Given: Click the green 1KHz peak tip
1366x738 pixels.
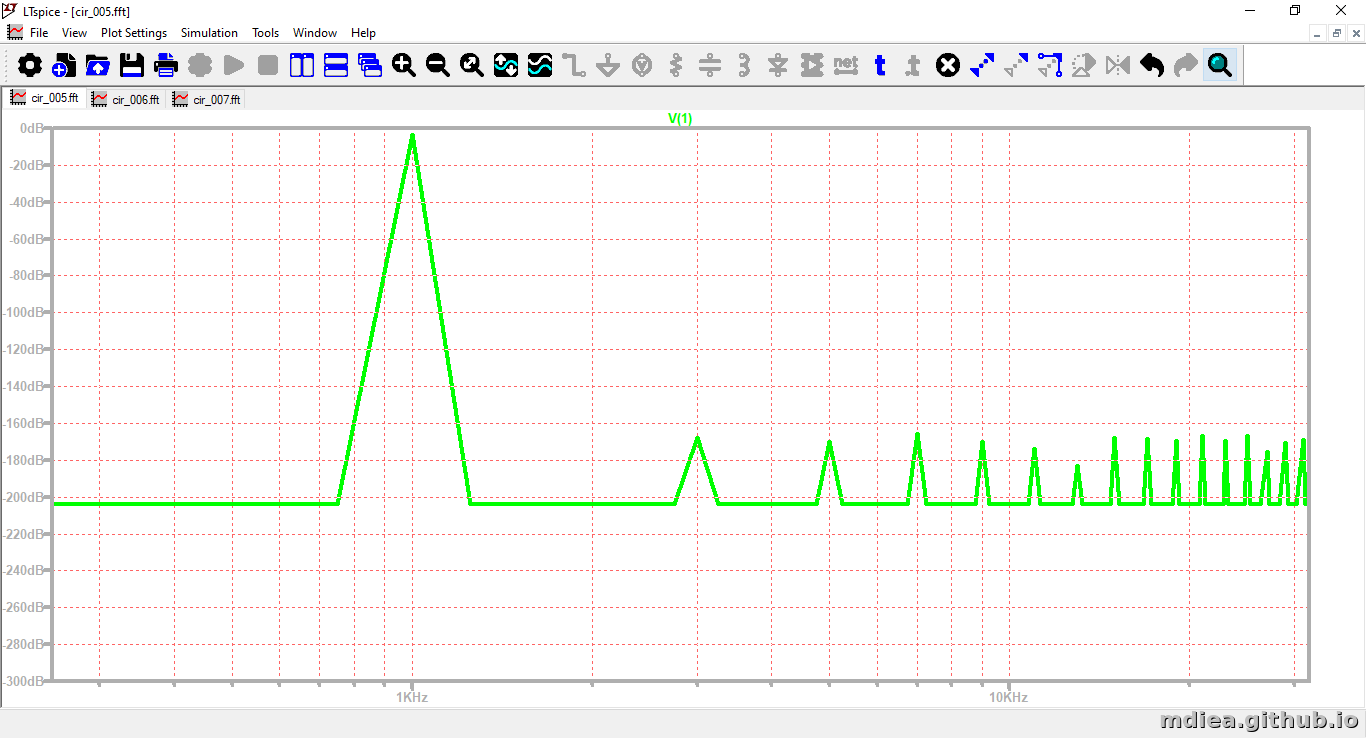Looking at the screenshot, I should (412, 137).
